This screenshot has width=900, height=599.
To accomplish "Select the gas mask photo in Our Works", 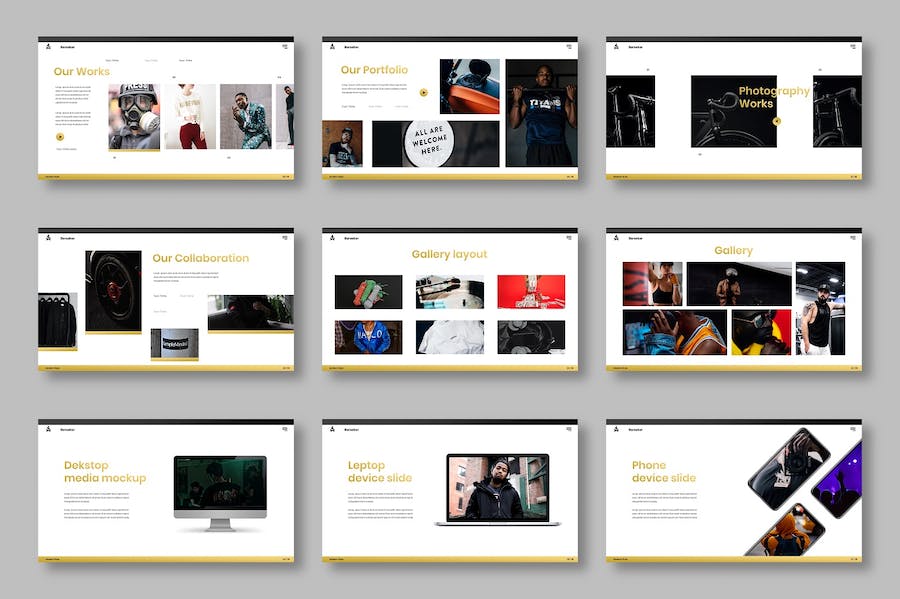I will 134,117.
